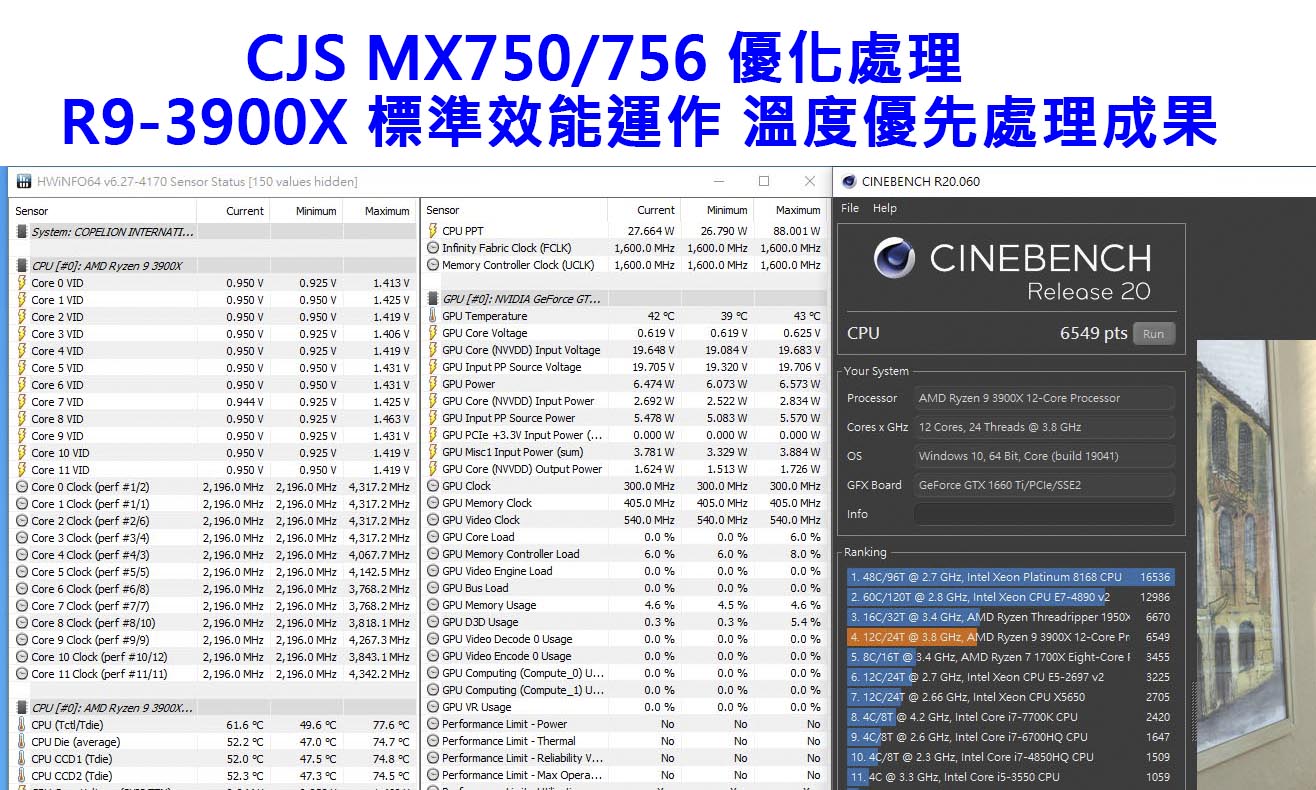The width and height of the screenshot is (1316, 790).
Task: Click the GPU Clock icon
Action: click(x=433, y=486)
